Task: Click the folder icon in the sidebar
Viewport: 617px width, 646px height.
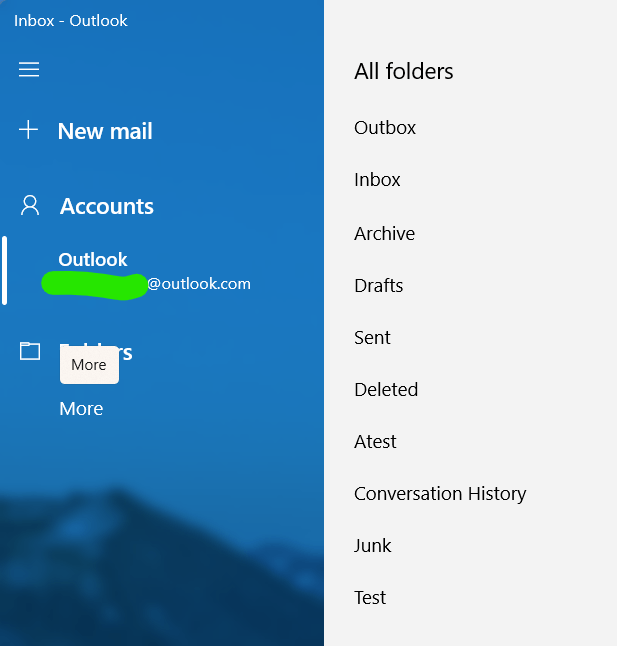Action: [30, 351]
